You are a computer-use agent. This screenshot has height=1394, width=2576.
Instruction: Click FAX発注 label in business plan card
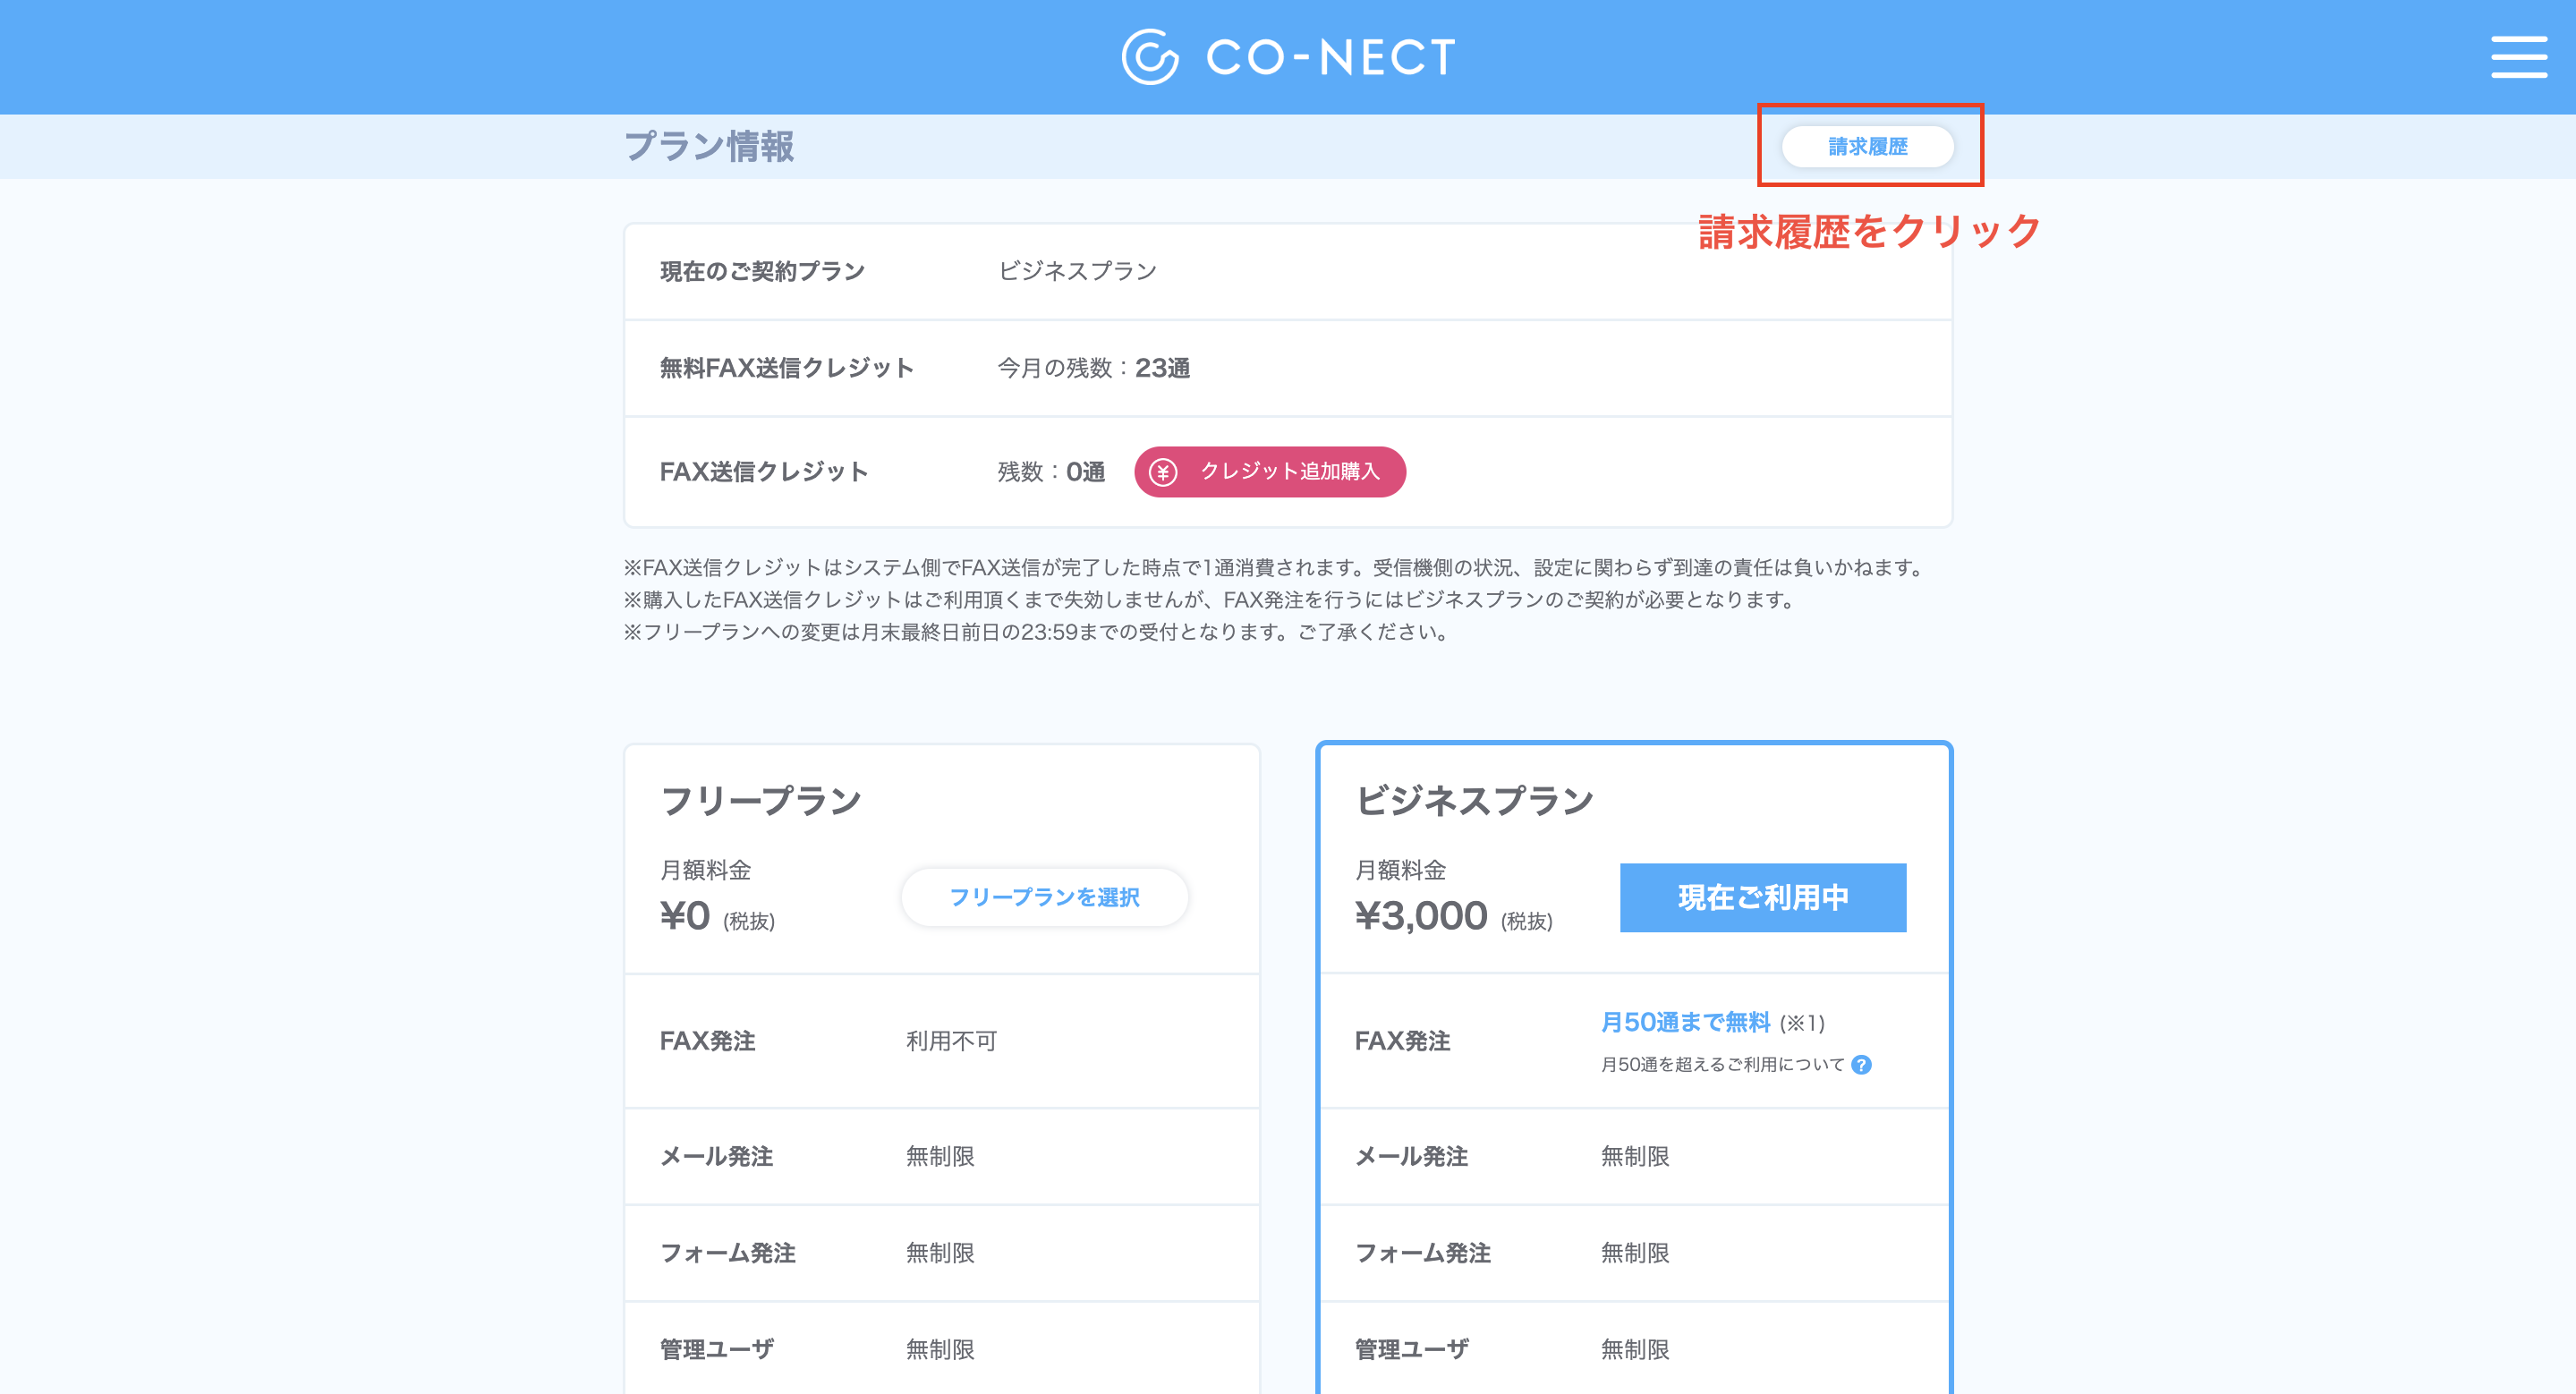coord(1402,1041)
